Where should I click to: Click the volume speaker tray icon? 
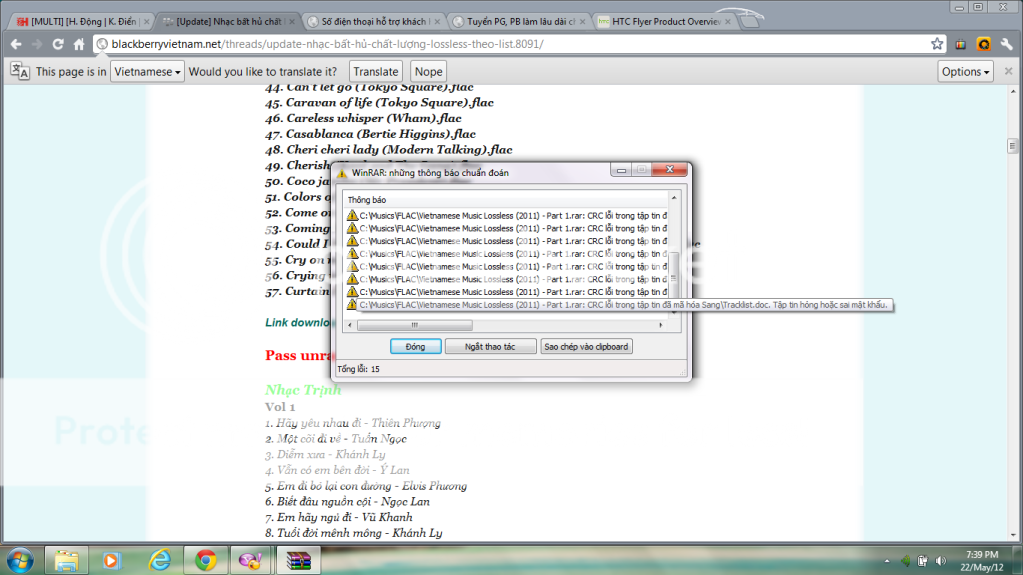941,561
